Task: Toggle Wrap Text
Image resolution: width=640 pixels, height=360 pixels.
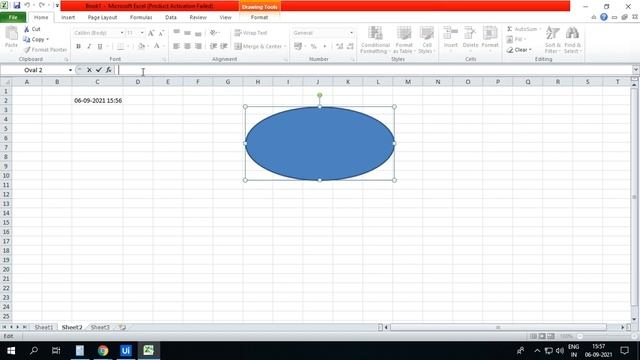Action: tap(251, 33)
